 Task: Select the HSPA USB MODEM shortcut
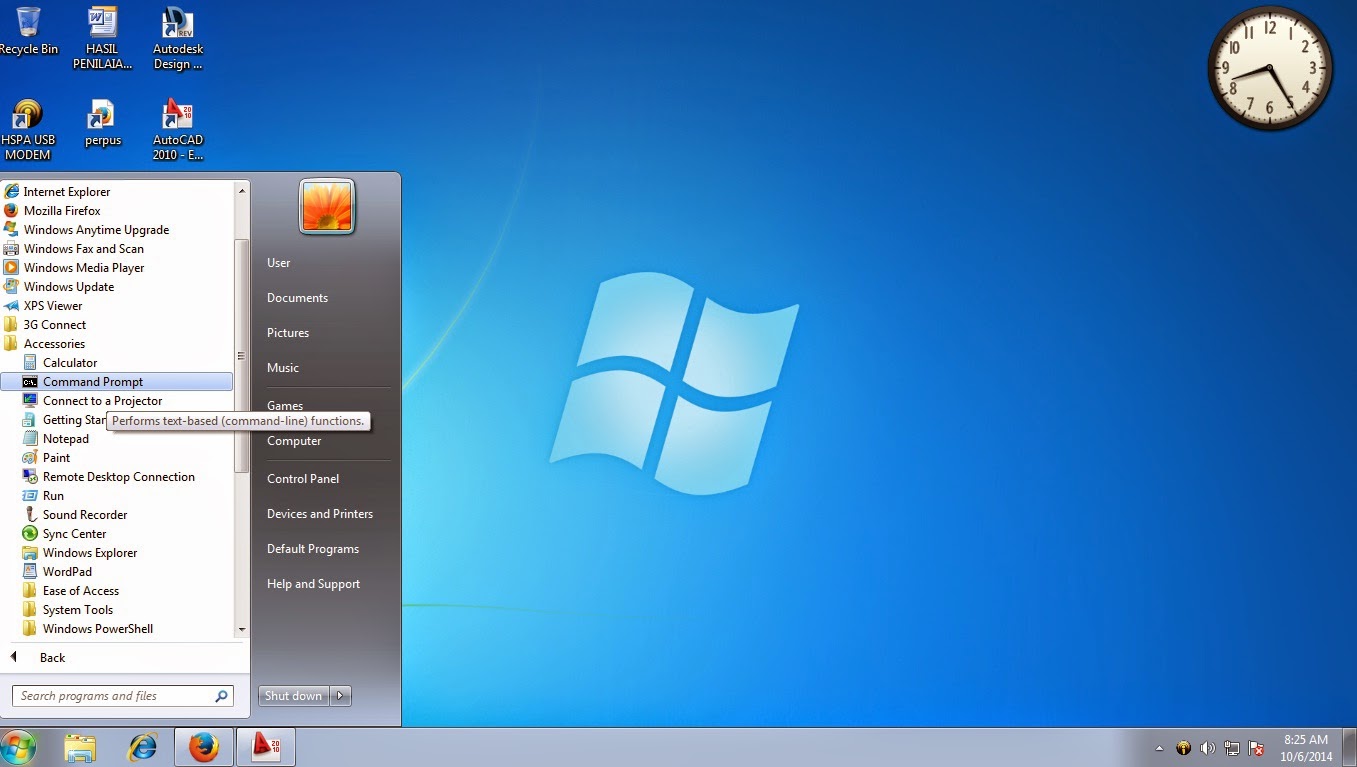(x=27, y=130)
